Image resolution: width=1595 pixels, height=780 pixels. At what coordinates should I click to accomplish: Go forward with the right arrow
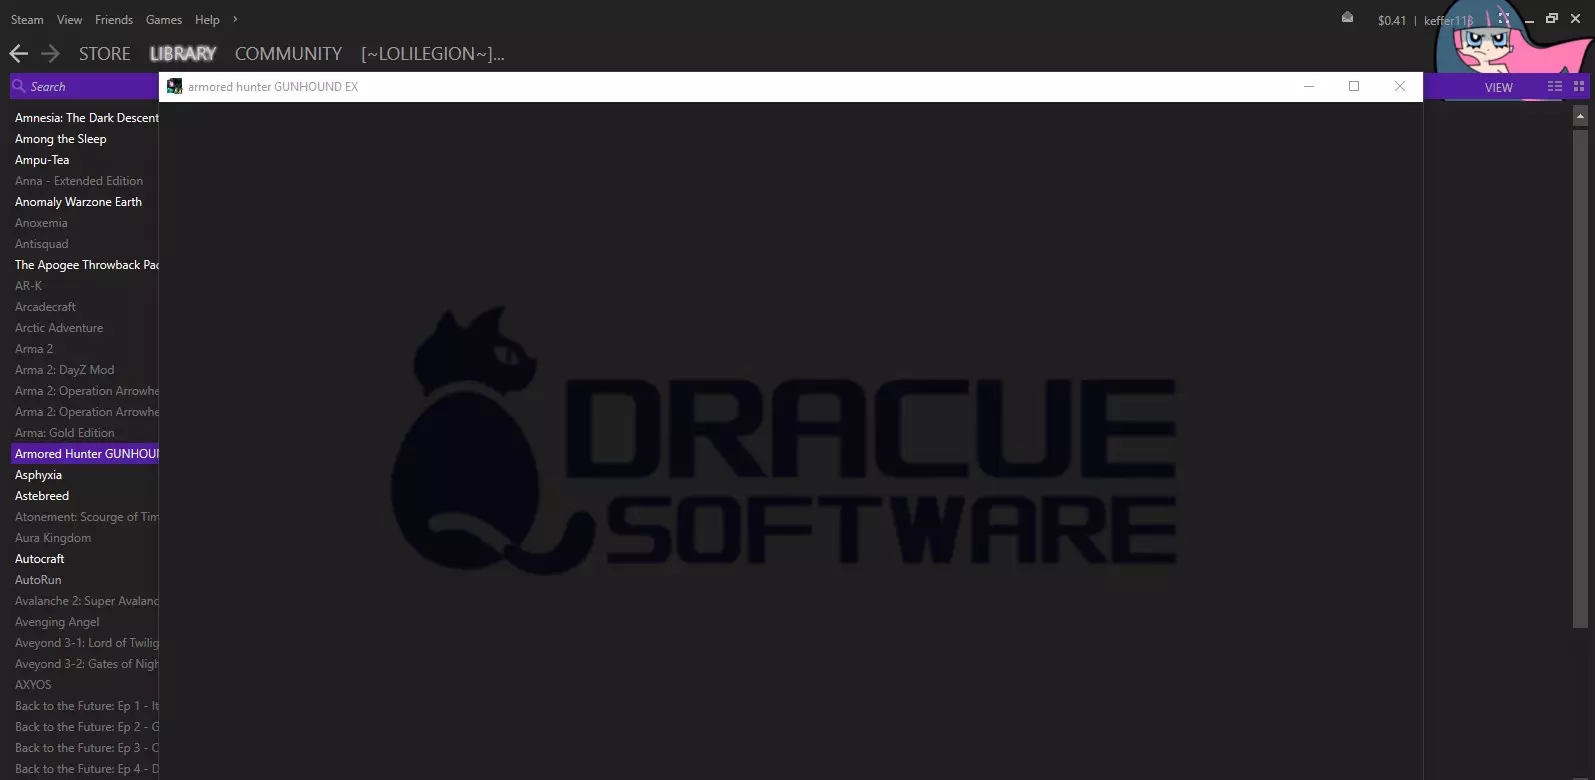coord(50,54)
